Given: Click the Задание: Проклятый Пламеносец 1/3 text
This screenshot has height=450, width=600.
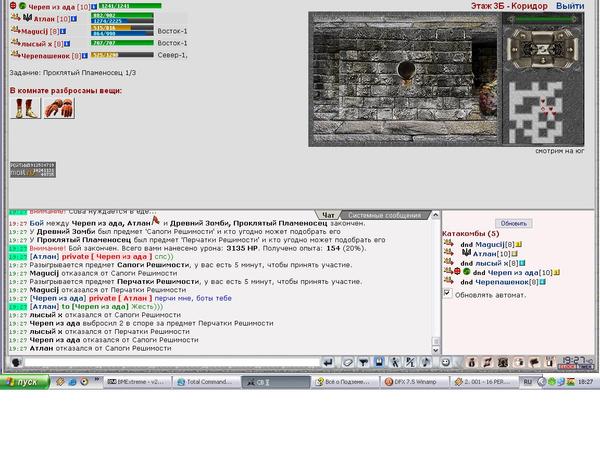Looking at the screenshot, I should (x=73, y=72).
